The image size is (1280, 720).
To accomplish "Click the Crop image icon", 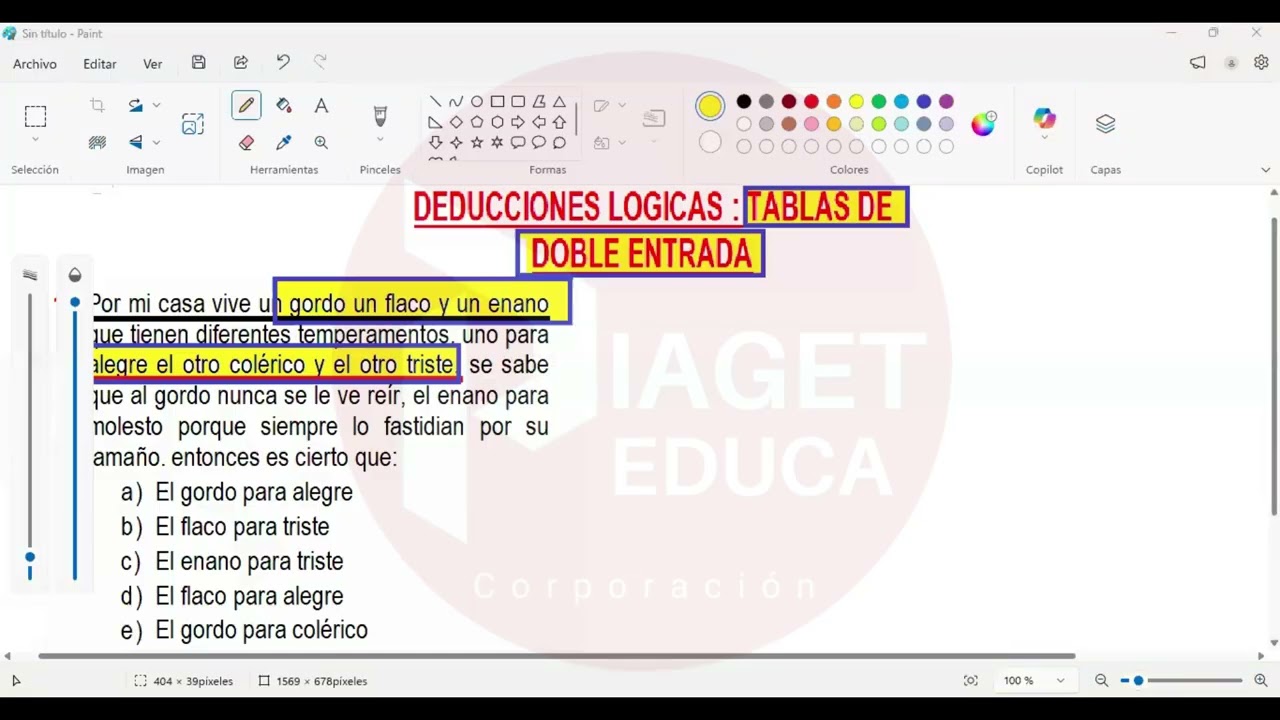I will click(x=97, y=105).
